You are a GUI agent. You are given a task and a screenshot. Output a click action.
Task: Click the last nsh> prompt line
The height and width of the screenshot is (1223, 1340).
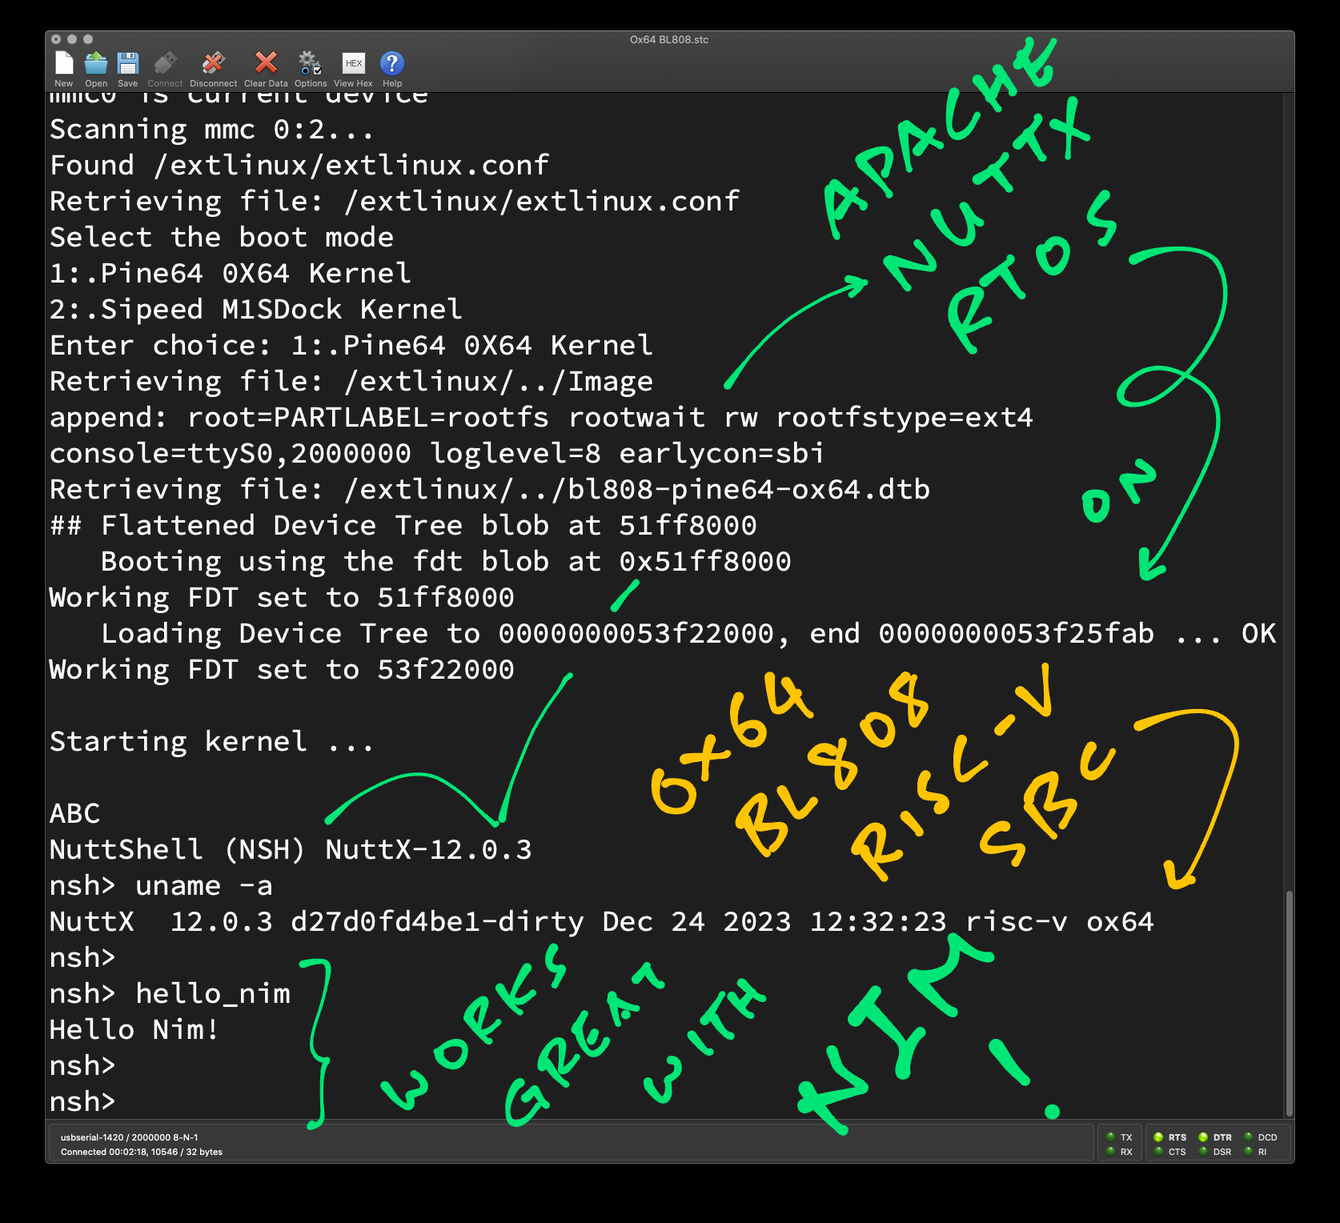pos(83,1102)
